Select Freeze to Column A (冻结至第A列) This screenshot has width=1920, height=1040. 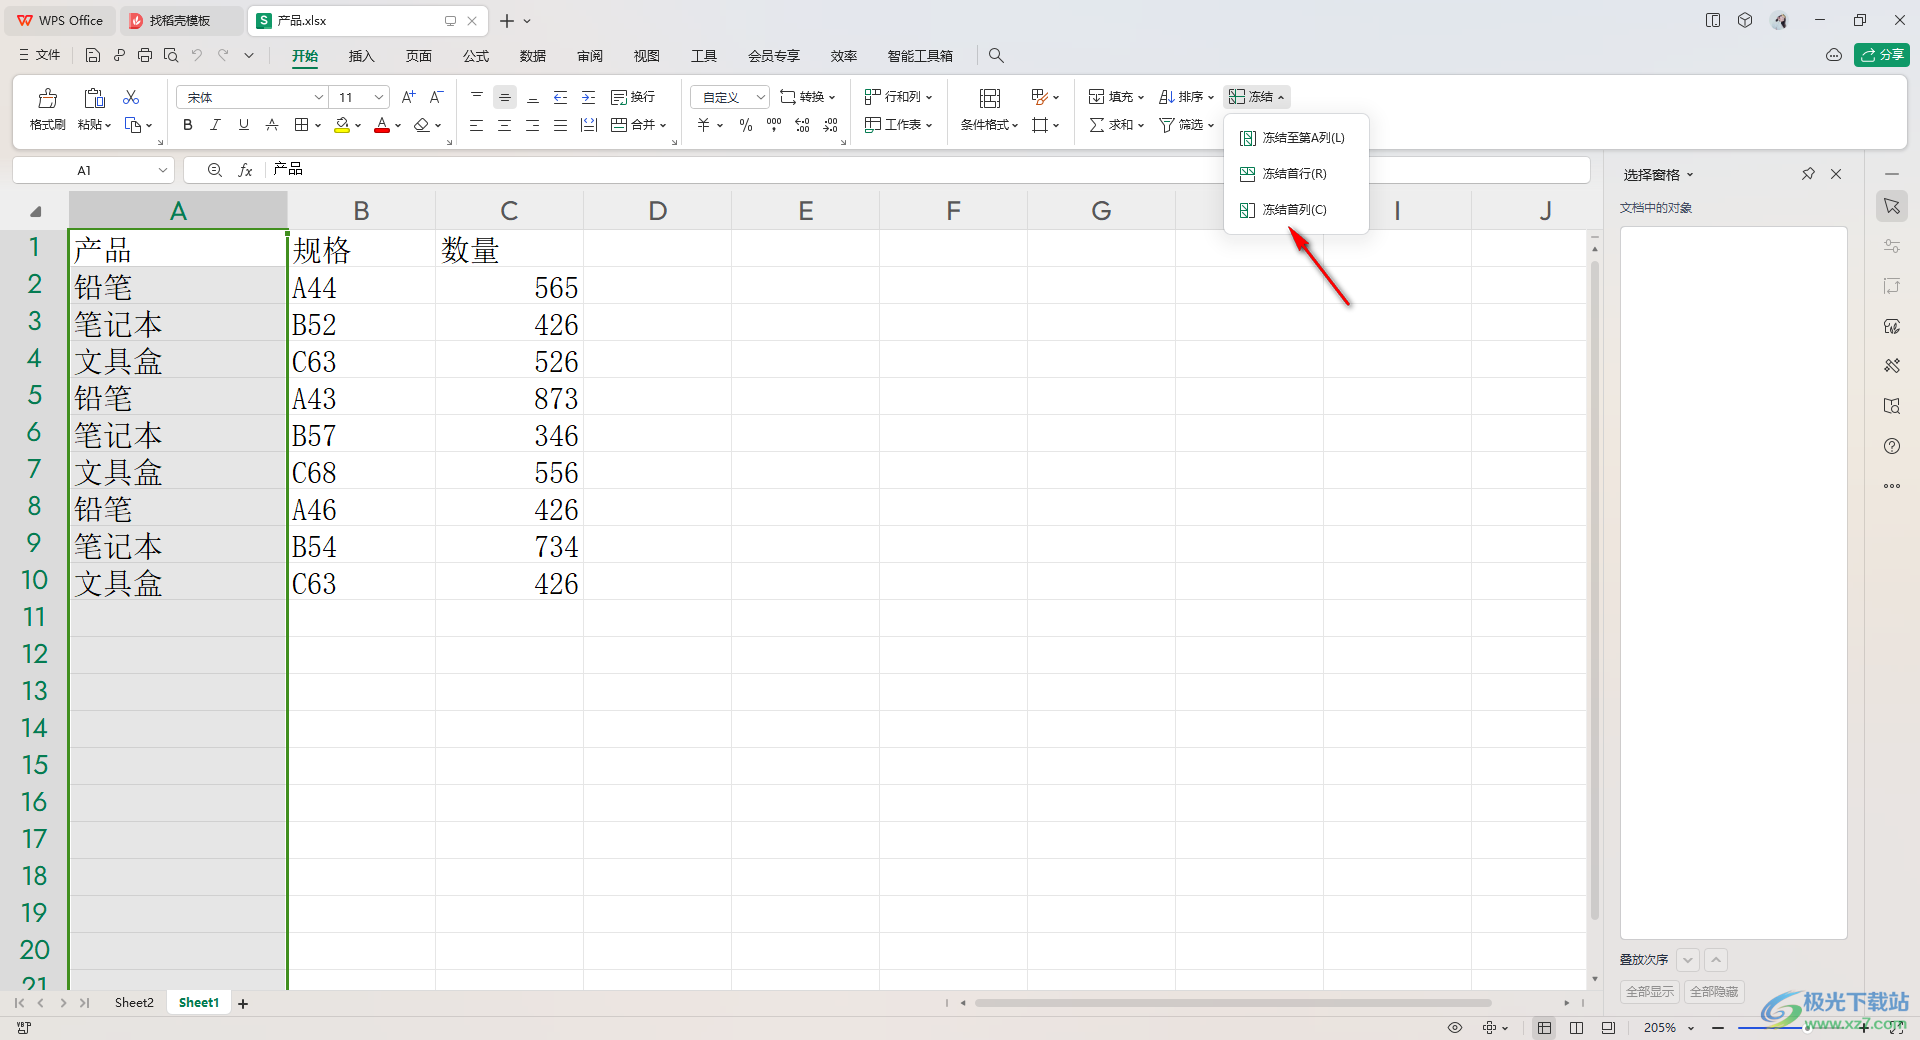tap(1296, 138)
